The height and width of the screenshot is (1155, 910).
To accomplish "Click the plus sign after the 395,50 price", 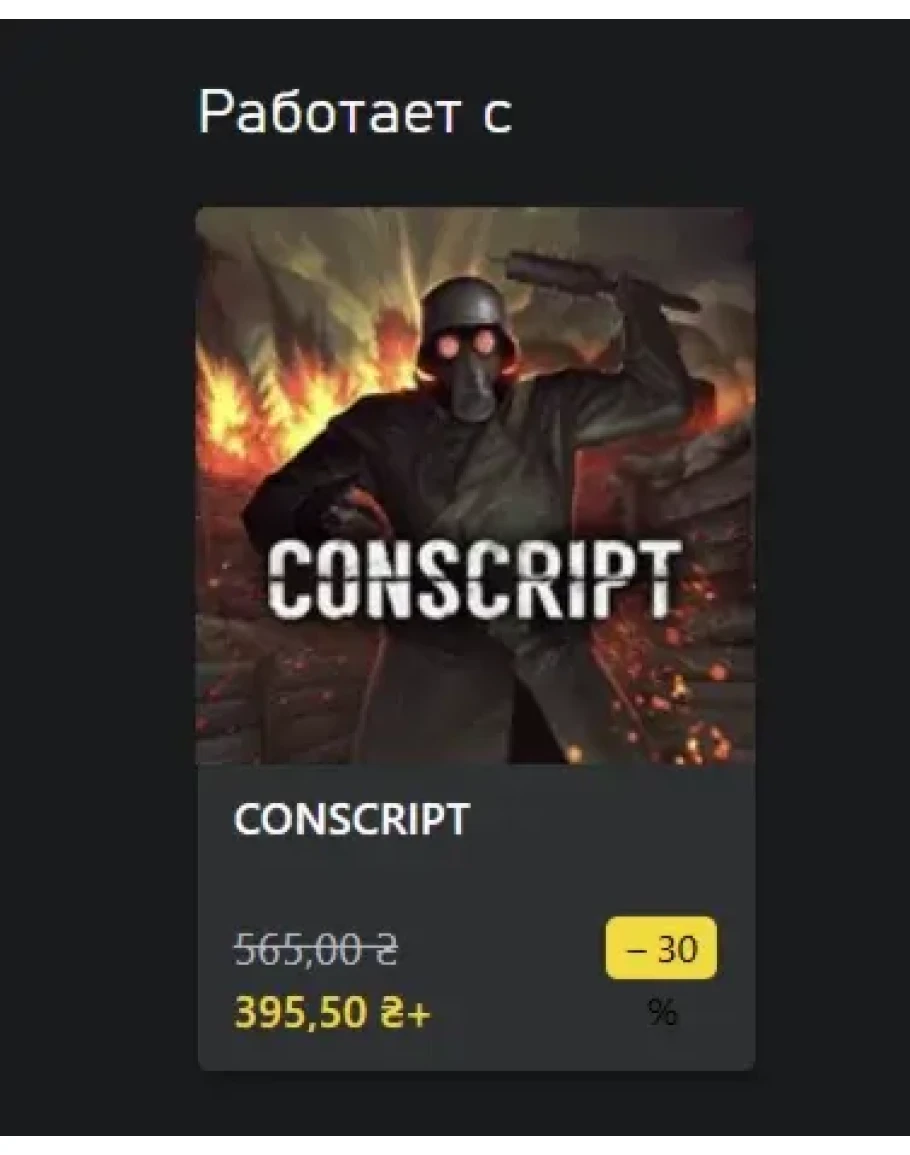I will [x=418, y=1015].
